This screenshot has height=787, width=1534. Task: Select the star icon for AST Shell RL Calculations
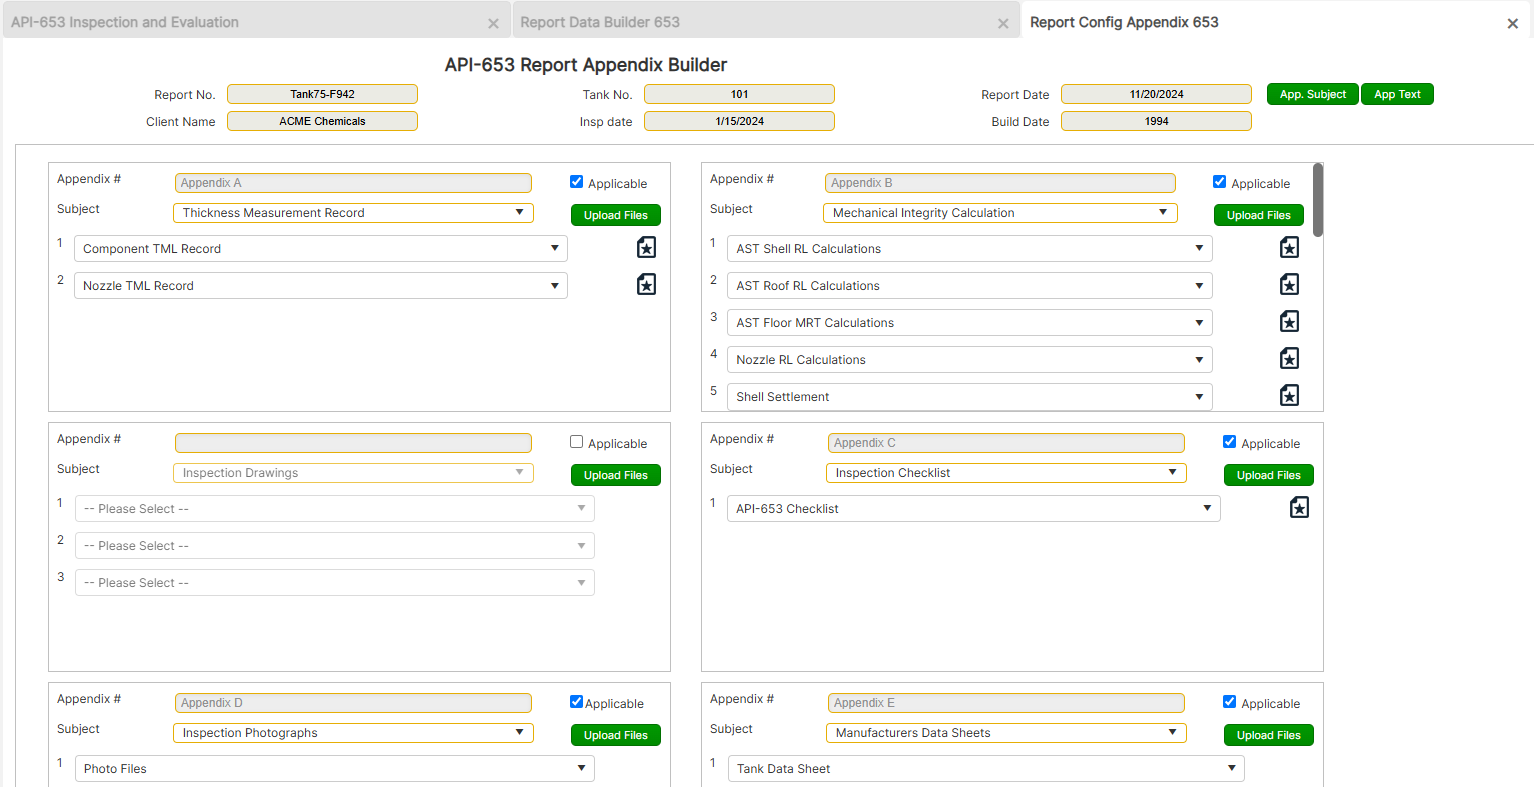1289,246
